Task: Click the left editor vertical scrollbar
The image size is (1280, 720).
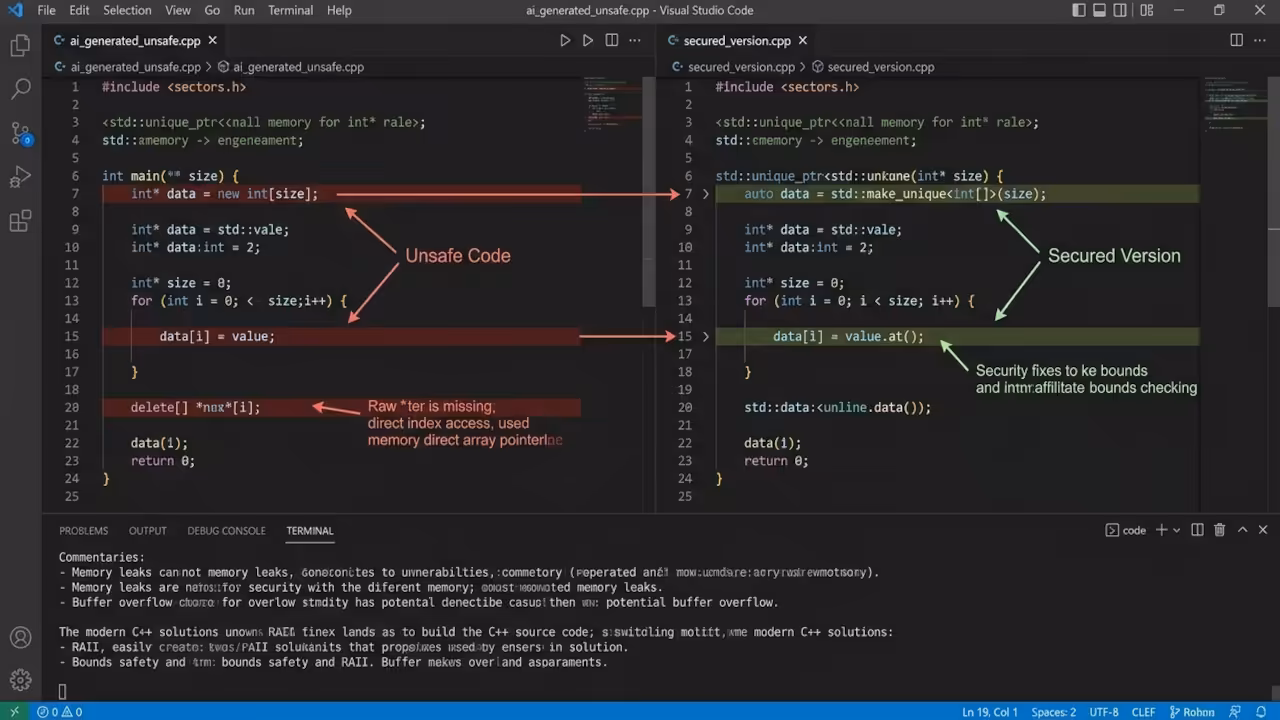Action: tap(649, 190)
